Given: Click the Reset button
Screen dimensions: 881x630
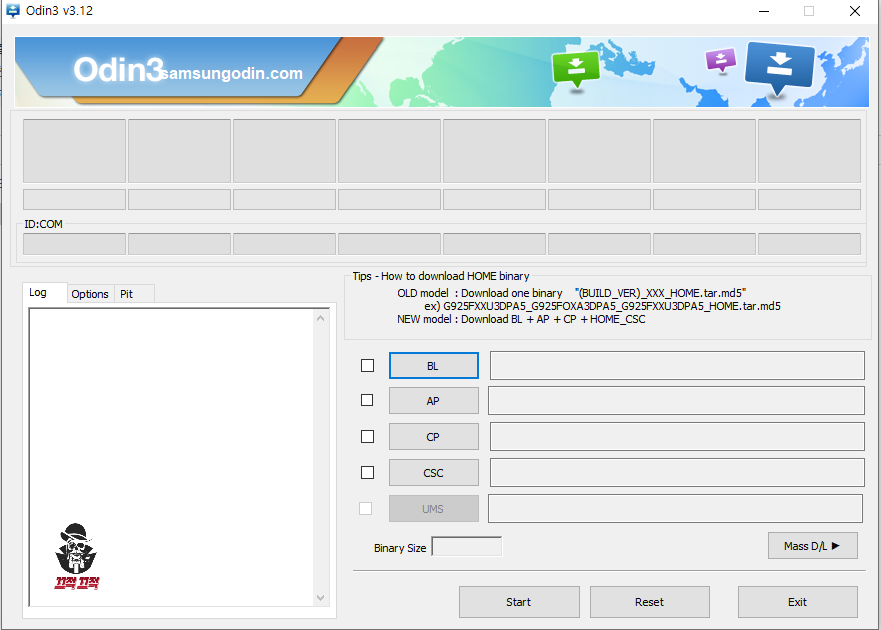Looking at the screenshot, I should click(650, 602).
